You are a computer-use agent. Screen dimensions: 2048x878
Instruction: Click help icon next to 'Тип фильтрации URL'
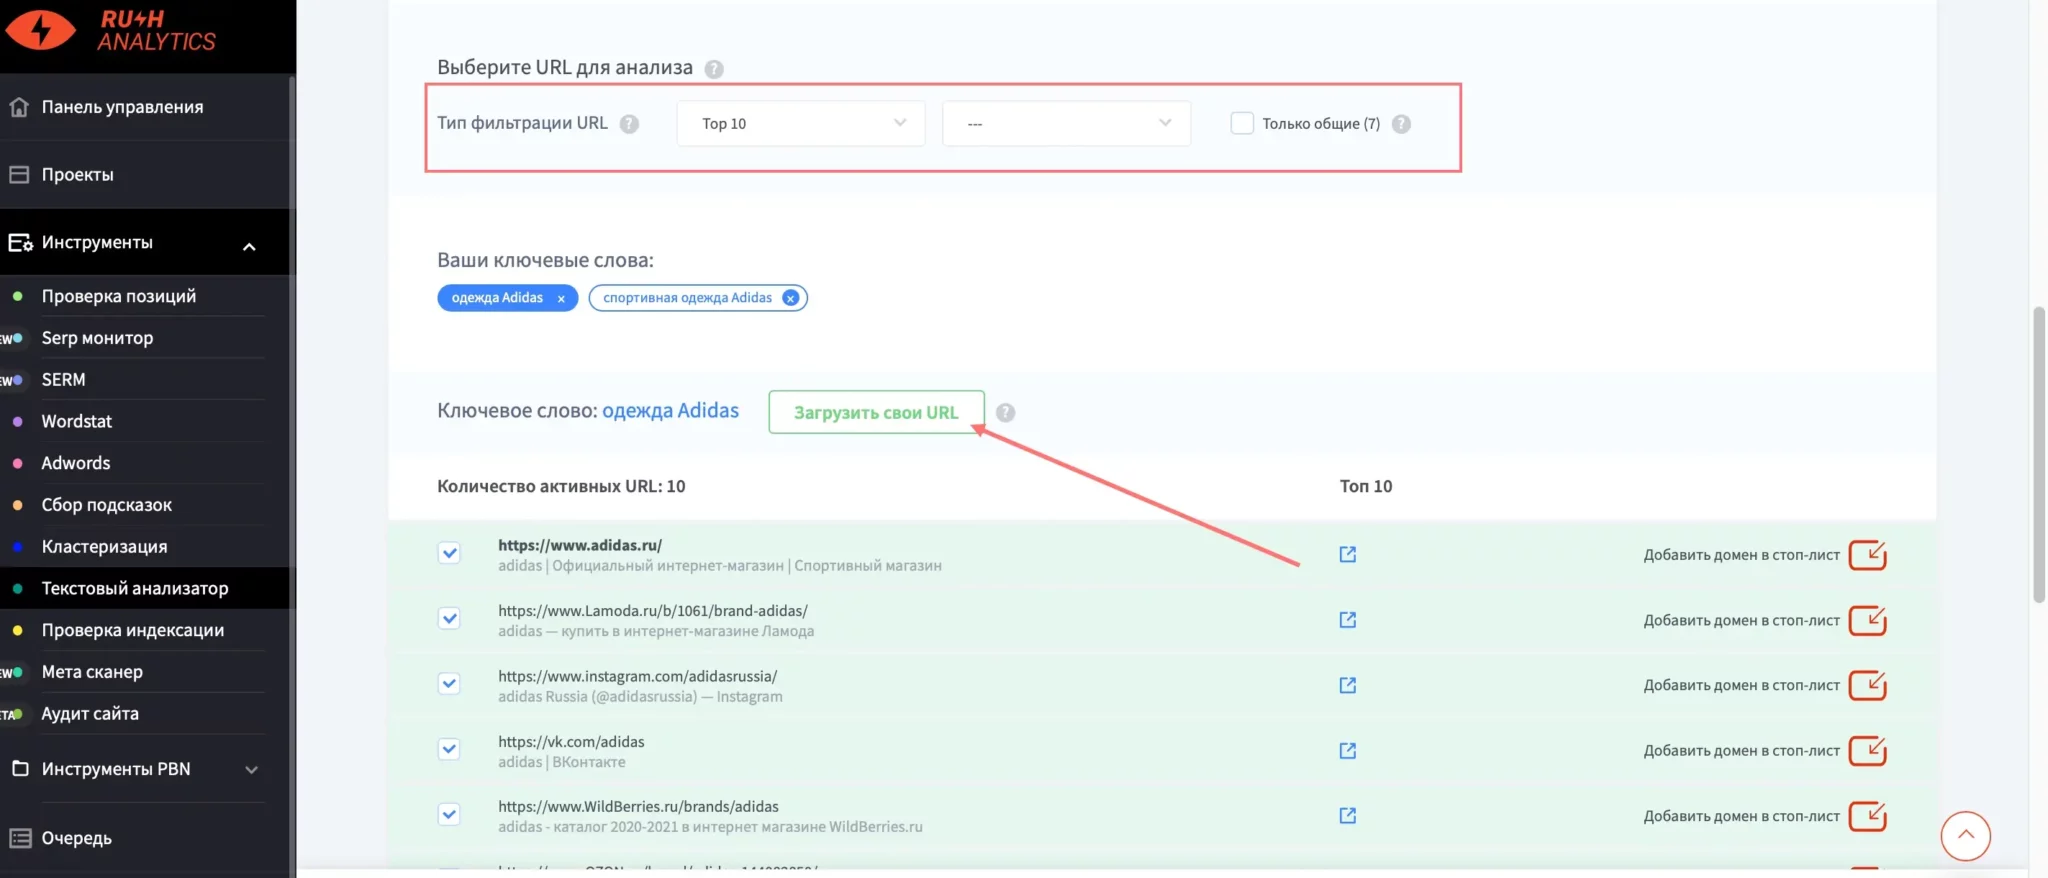629,124
